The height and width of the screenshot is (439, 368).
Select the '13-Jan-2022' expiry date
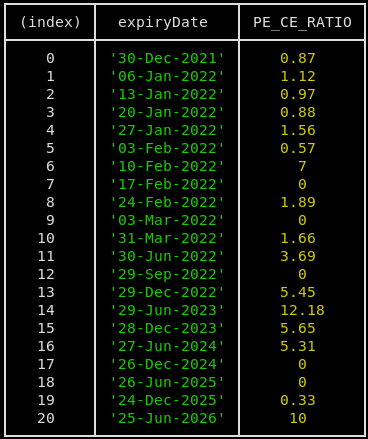tap(167, 94)
